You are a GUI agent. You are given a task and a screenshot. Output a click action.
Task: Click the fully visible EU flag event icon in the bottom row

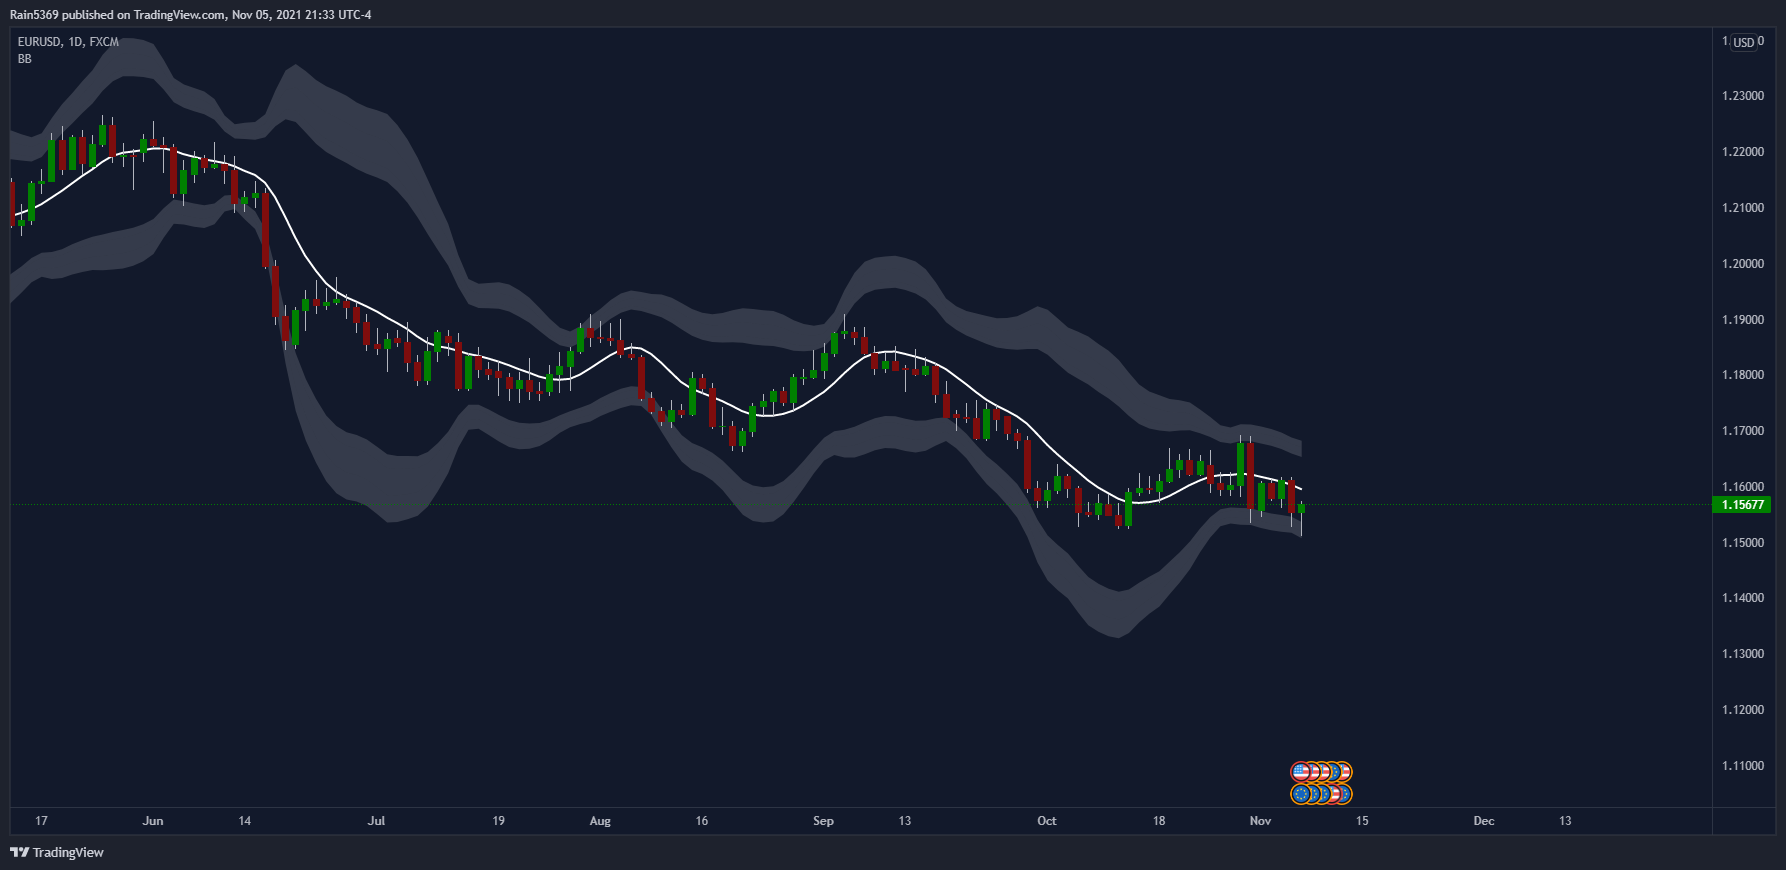[x=1300, y=794]
